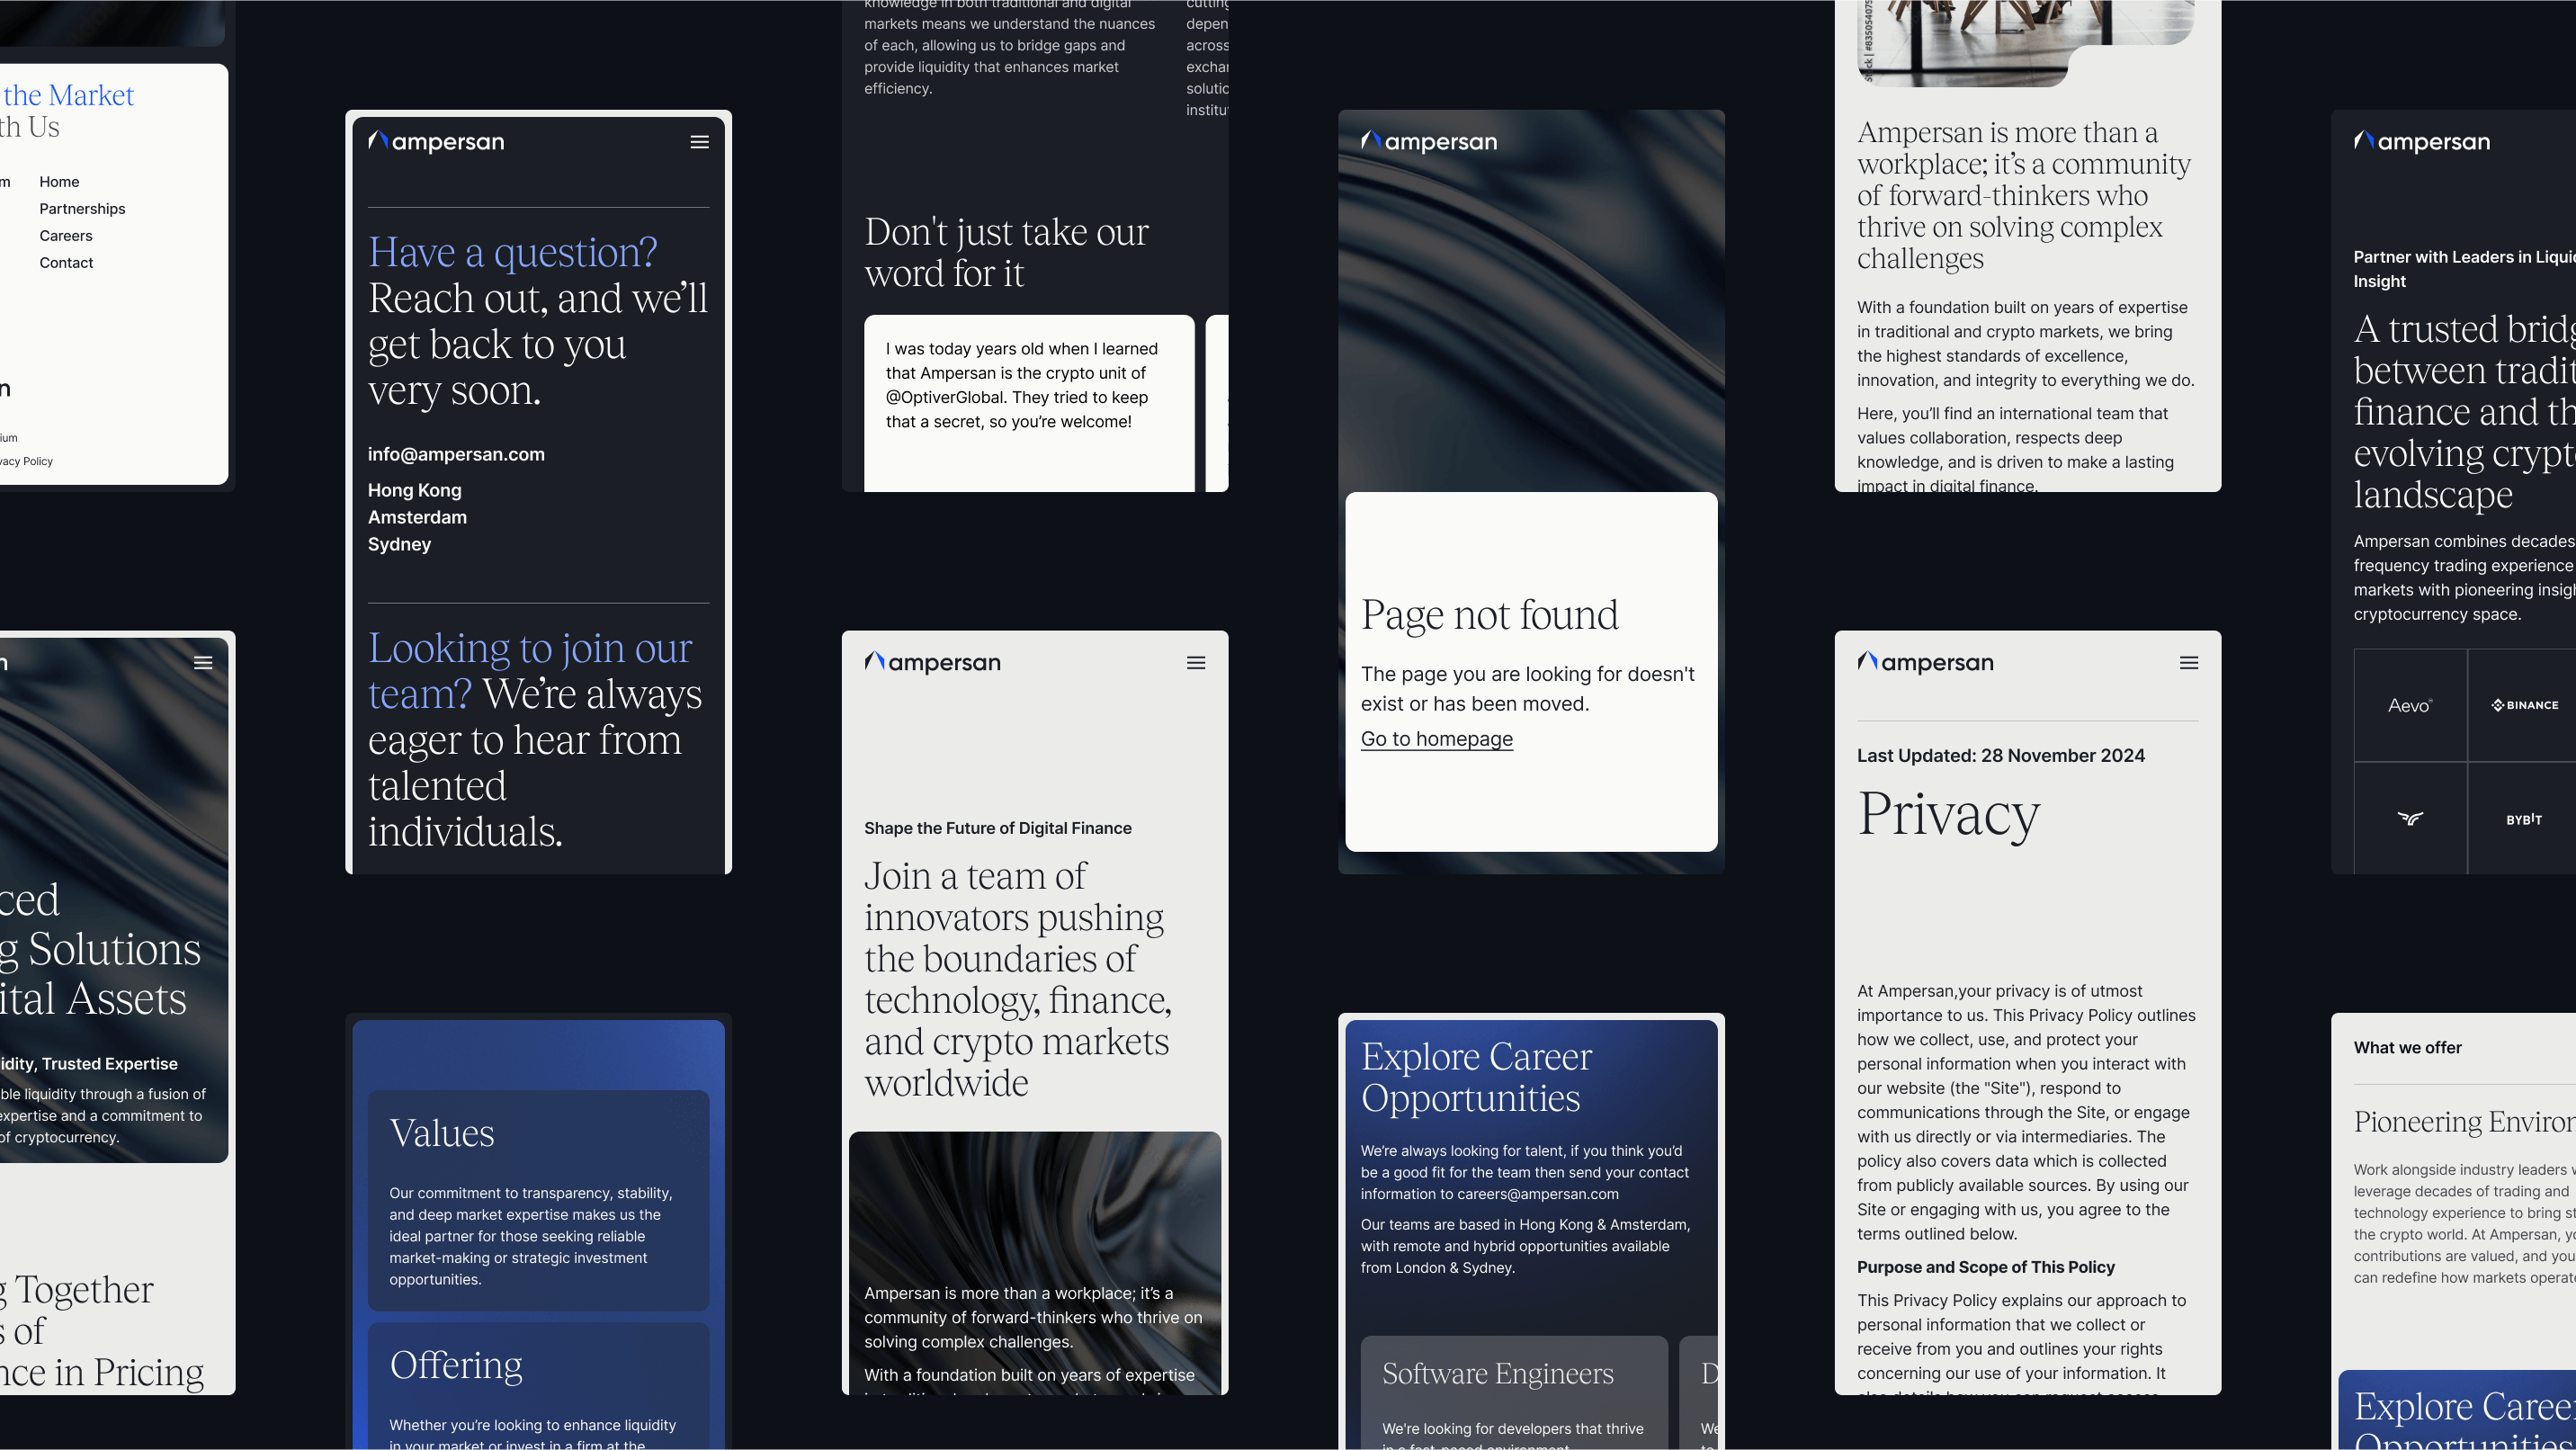Open hamburger menu on Have a question page
Image resolution: width=2576 pixels, height=1450 pixels.
click(x=699, y=142)
